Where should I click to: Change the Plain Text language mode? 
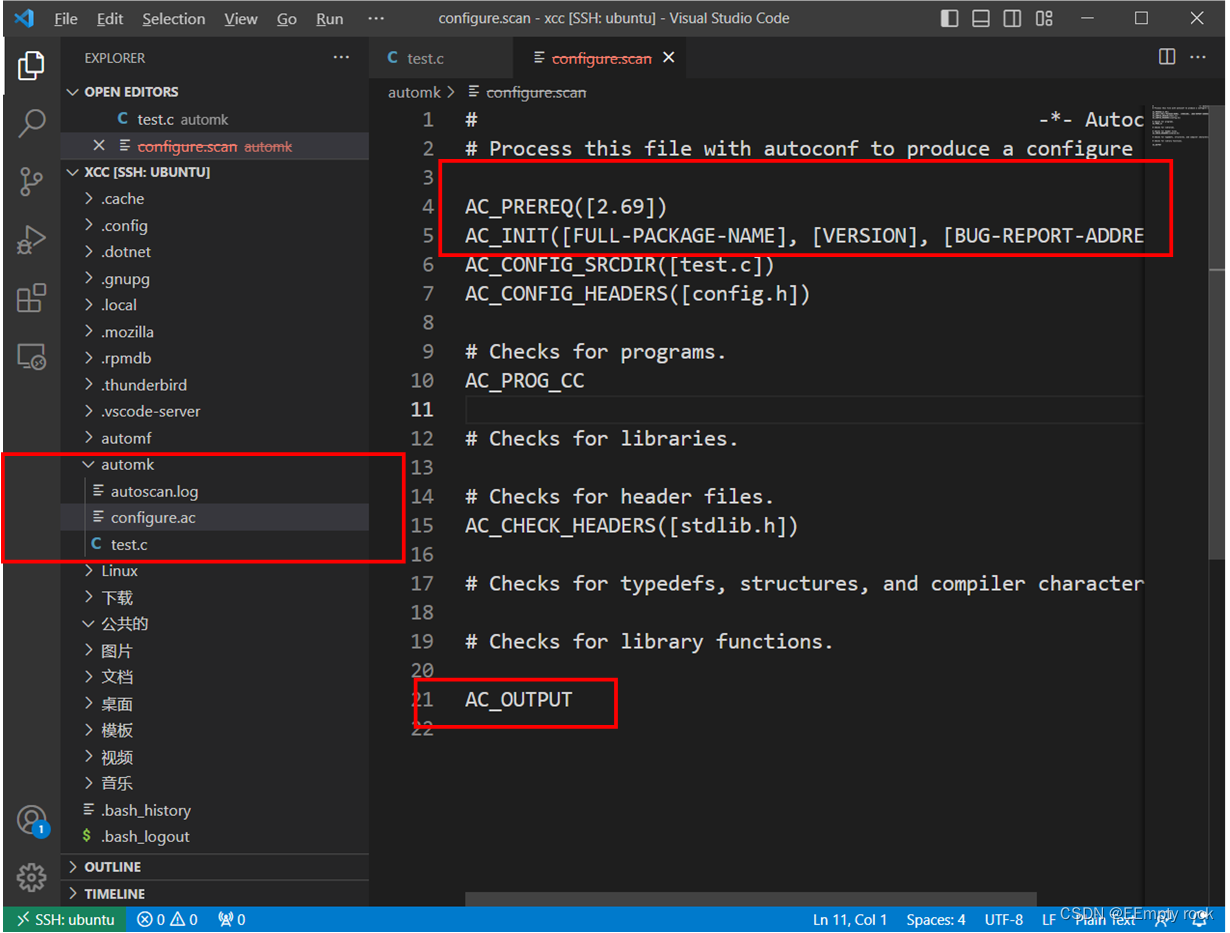pos(1106,919)
